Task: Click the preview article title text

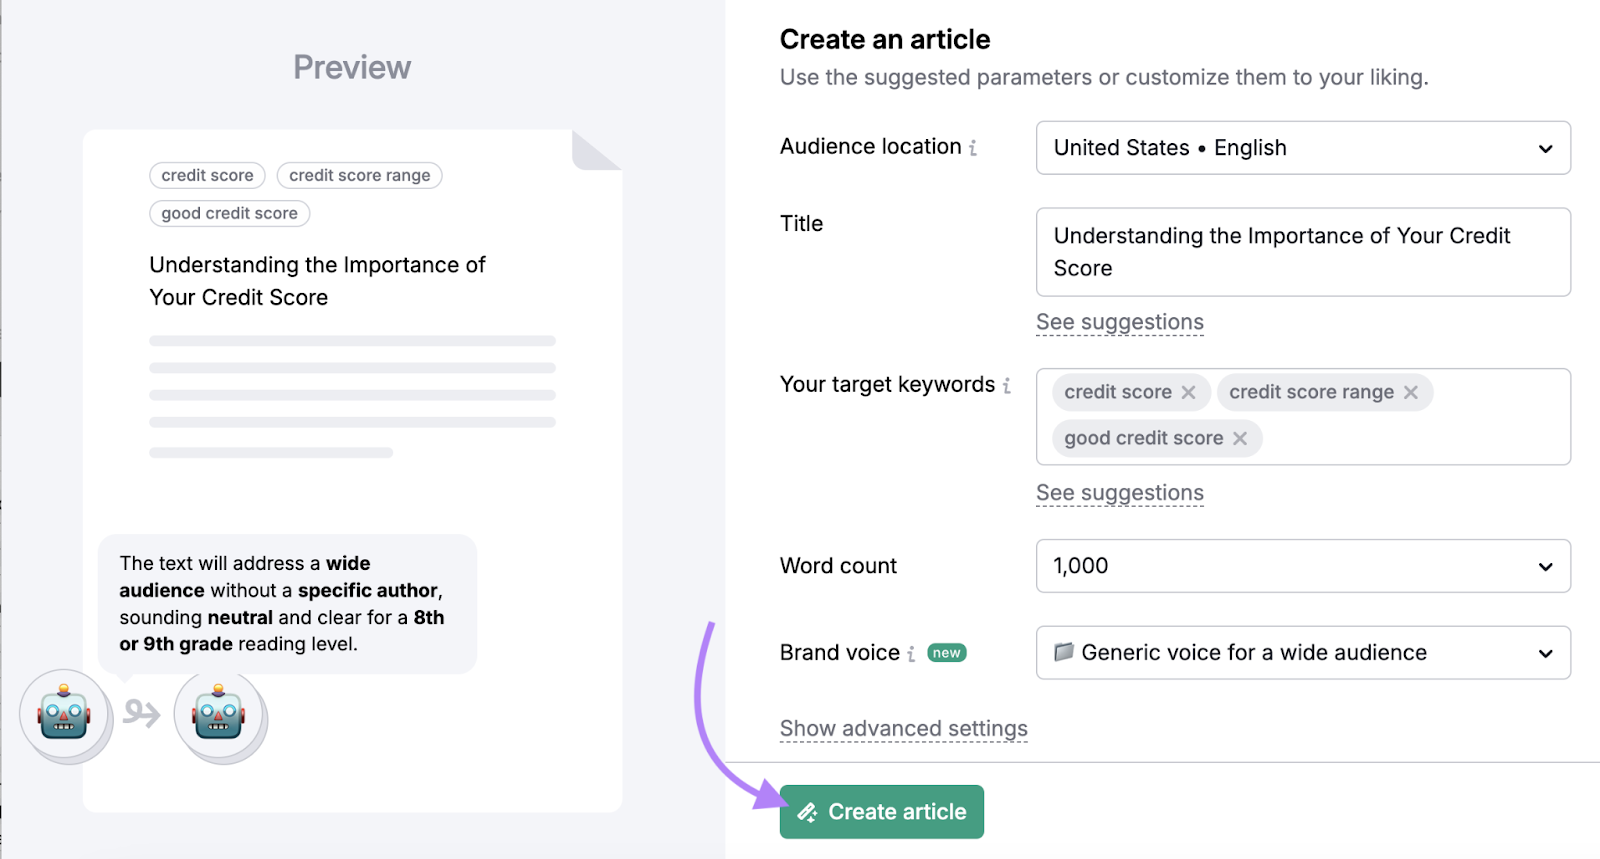Action: point(317,281)
